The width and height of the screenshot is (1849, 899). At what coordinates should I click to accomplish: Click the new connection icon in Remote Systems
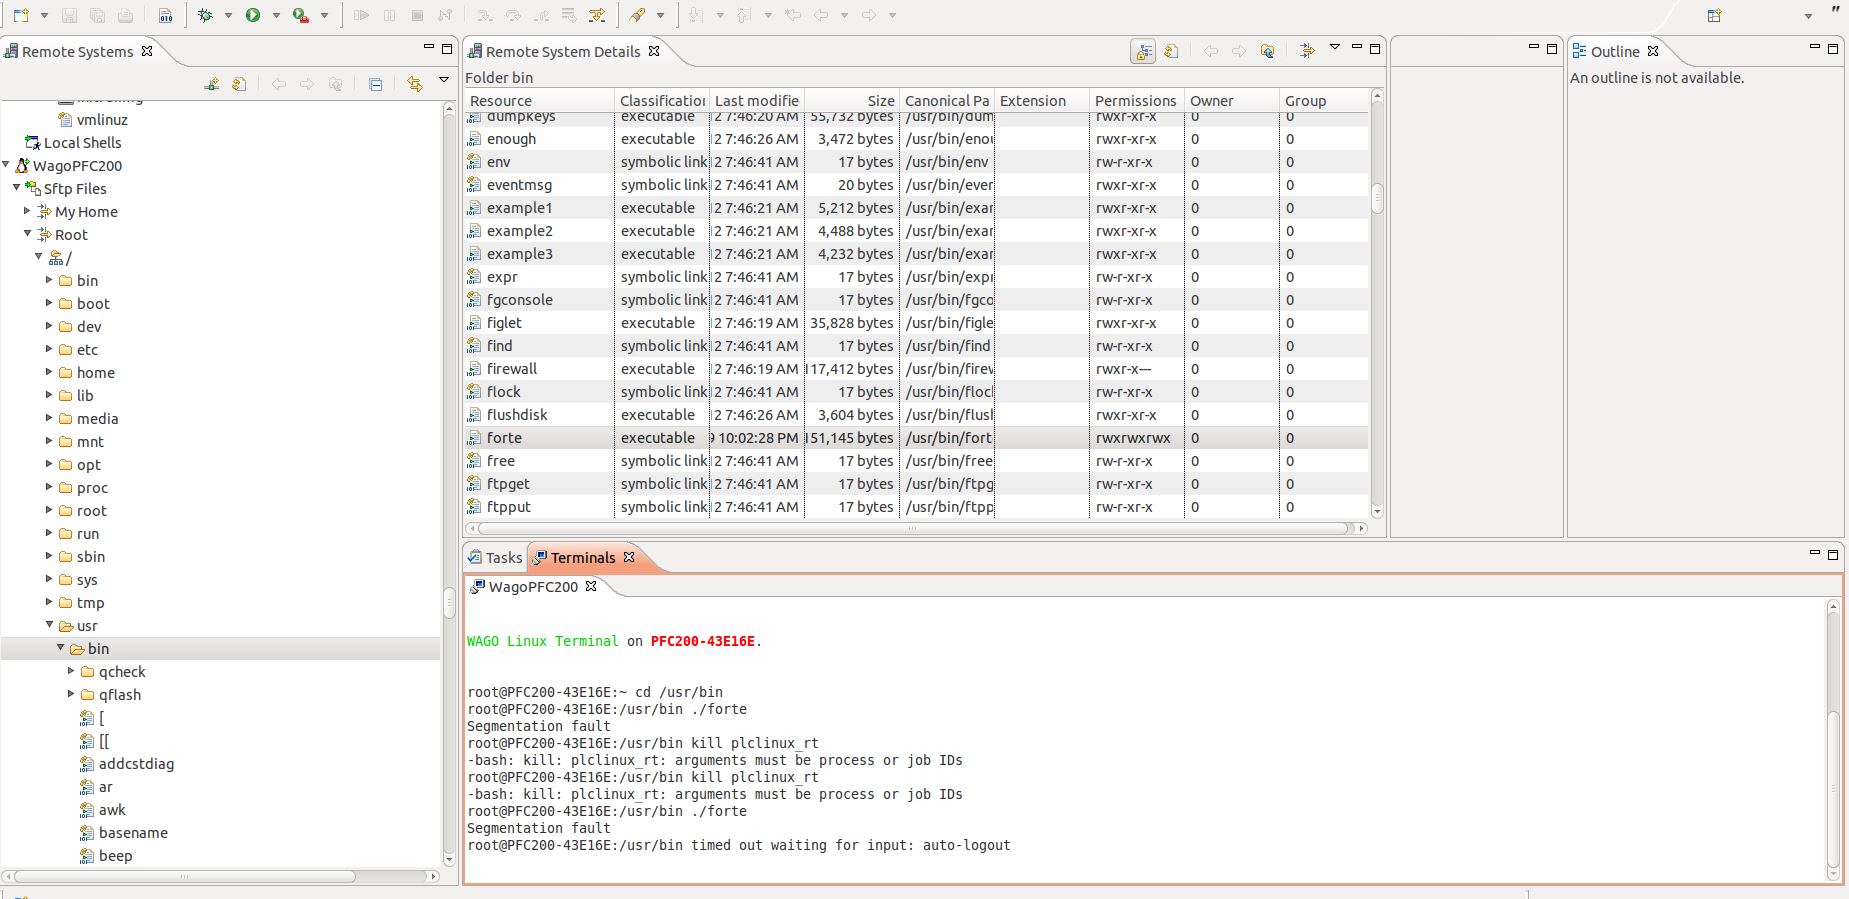(212, 84)
